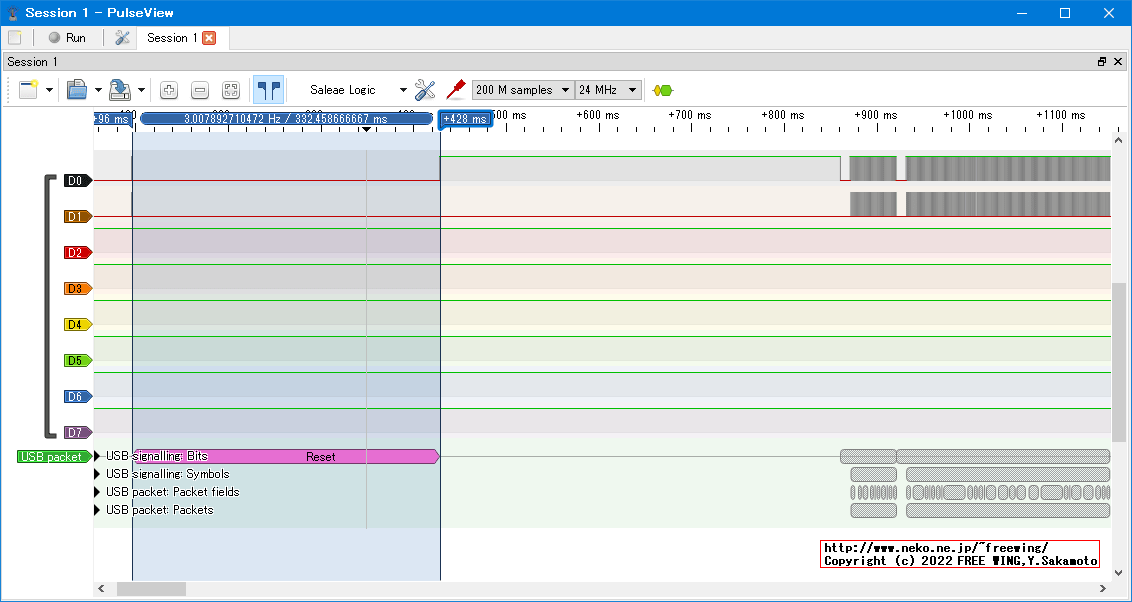Add a protocol decoder icon
Viewport: 1132px width, 602px height.
(662, 90)
